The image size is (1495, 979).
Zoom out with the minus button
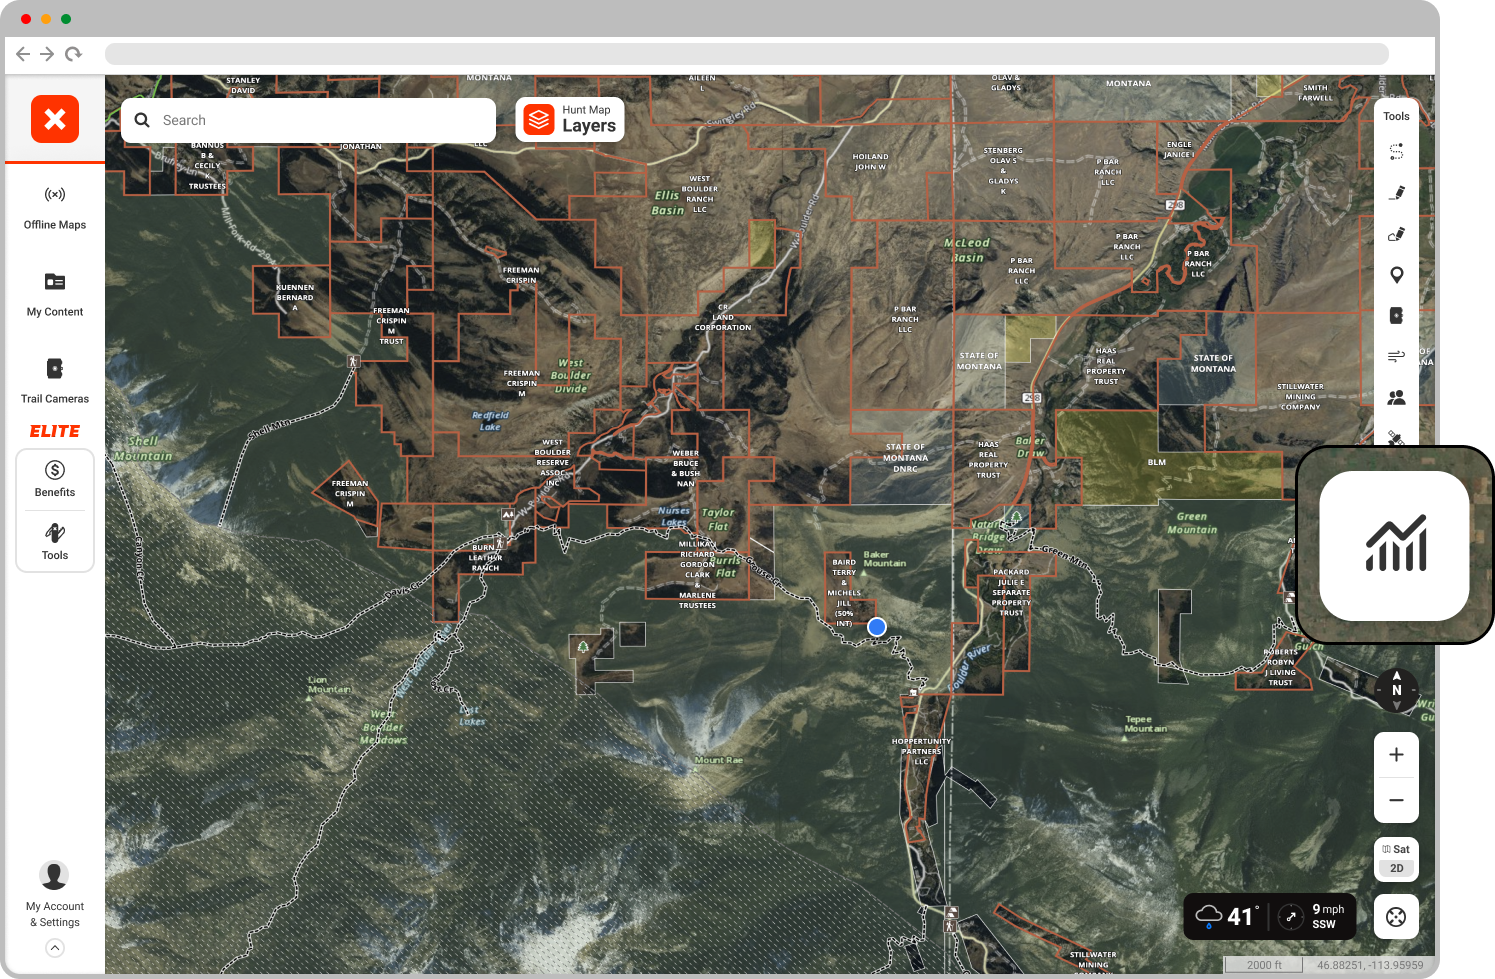[1397, 800]
